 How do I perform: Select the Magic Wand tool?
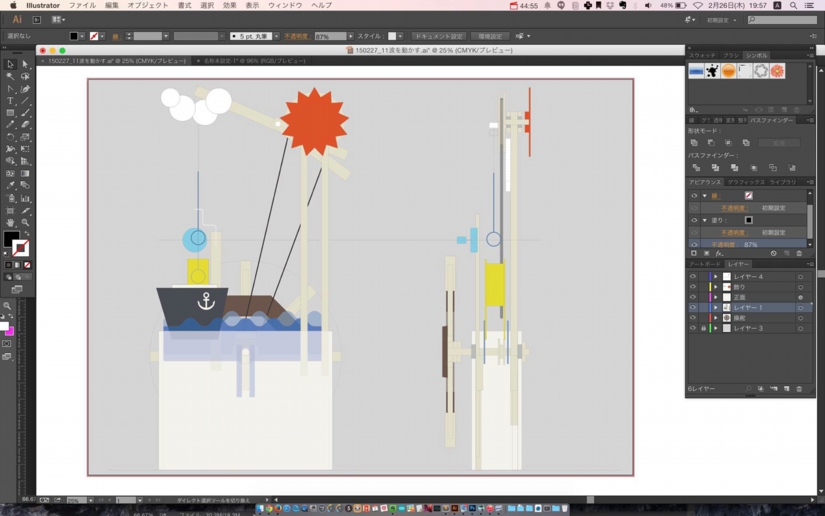(x=10, y=76)
